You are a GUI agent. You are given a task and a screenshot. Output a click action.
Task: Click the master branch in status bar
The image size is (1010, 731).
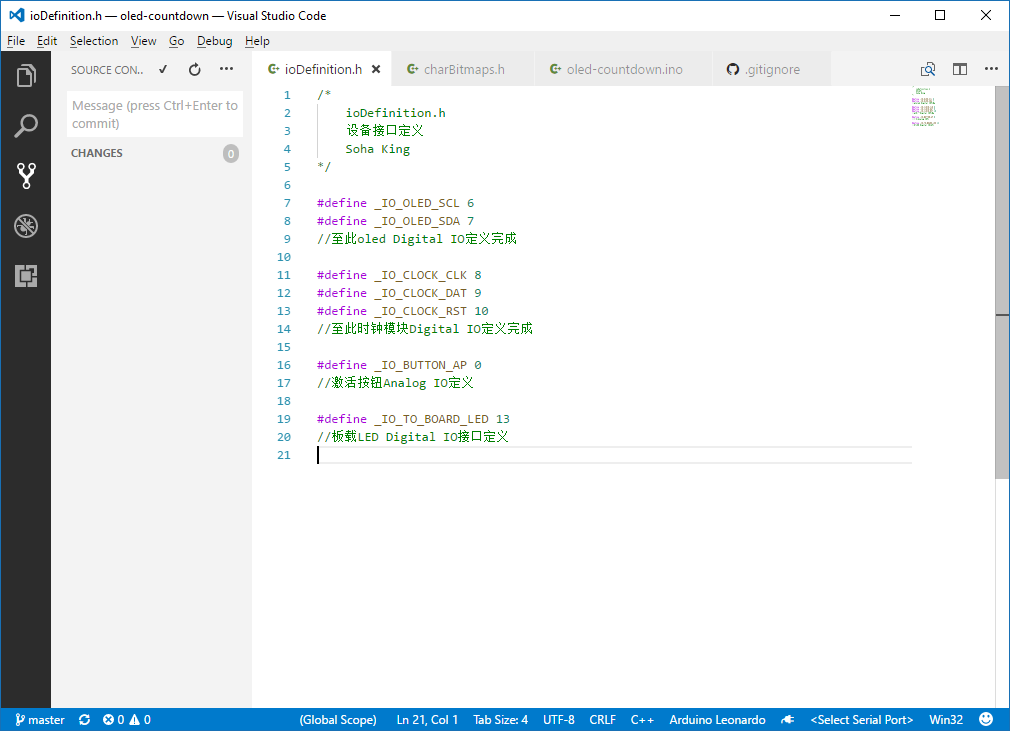40,719
